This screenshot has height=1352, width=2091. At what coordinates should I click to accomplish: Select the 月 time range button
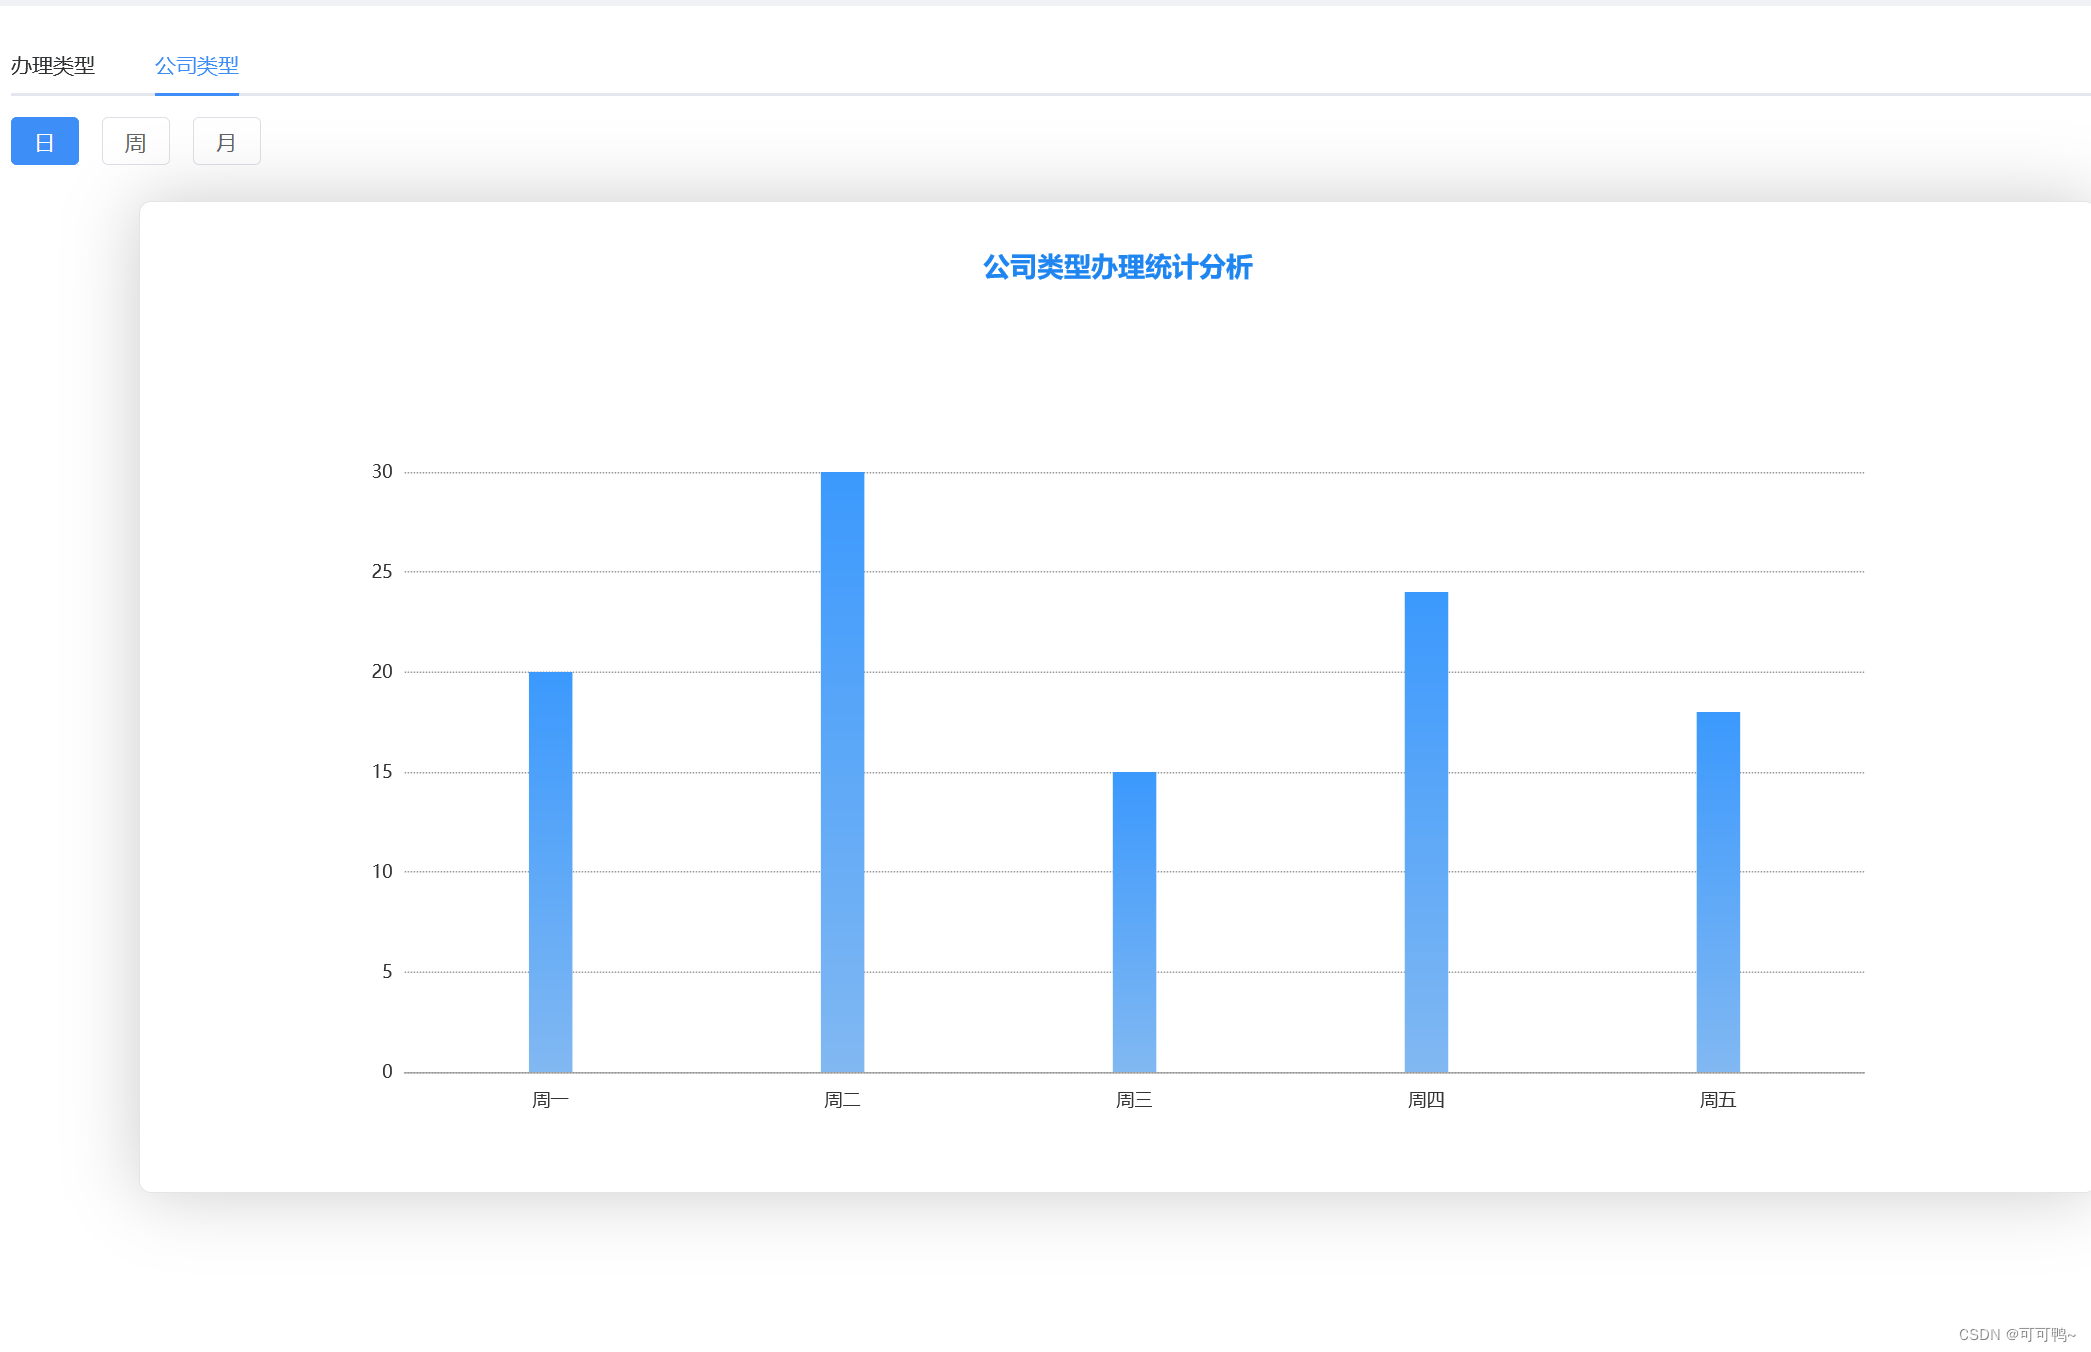point(227,141)
